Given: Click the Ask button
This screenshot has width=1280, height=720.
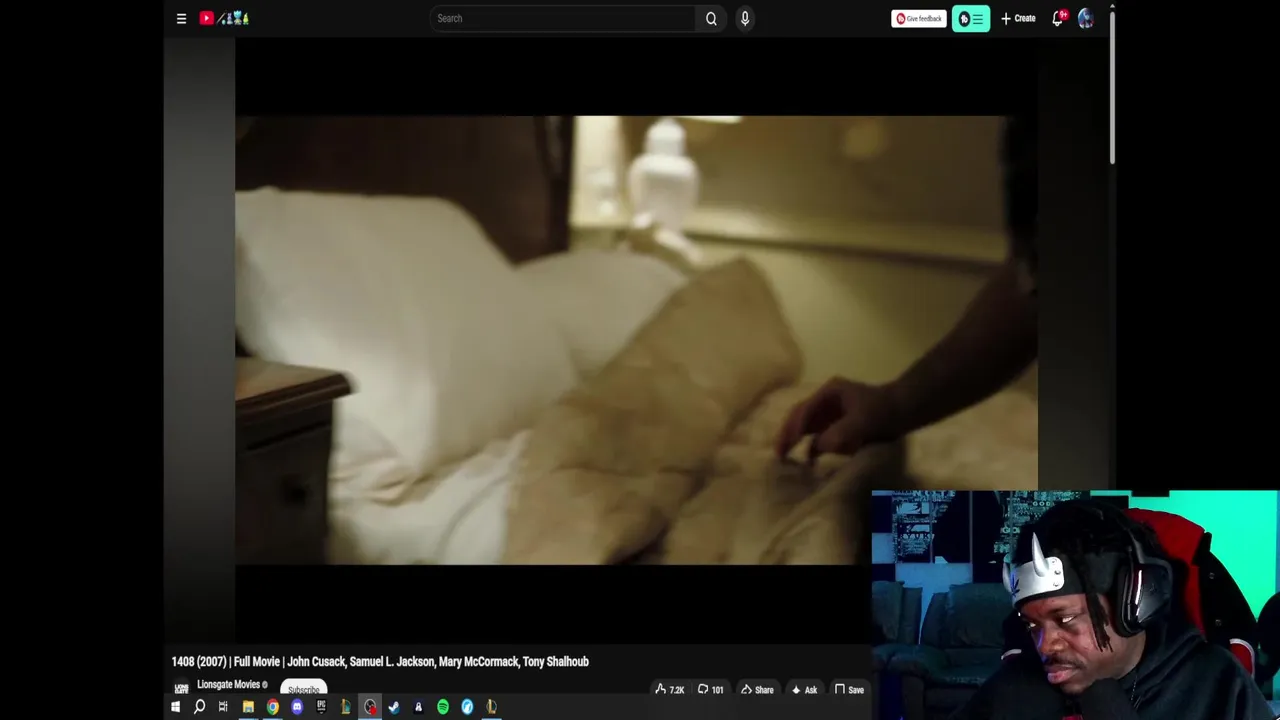Looking at the screenshot, I should tap(804, 689).
